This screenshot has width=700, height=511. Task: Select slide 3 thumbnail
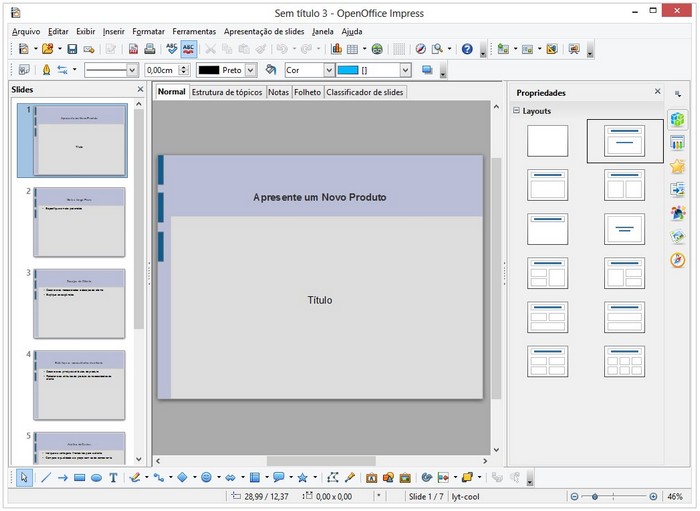pos(79,303)
